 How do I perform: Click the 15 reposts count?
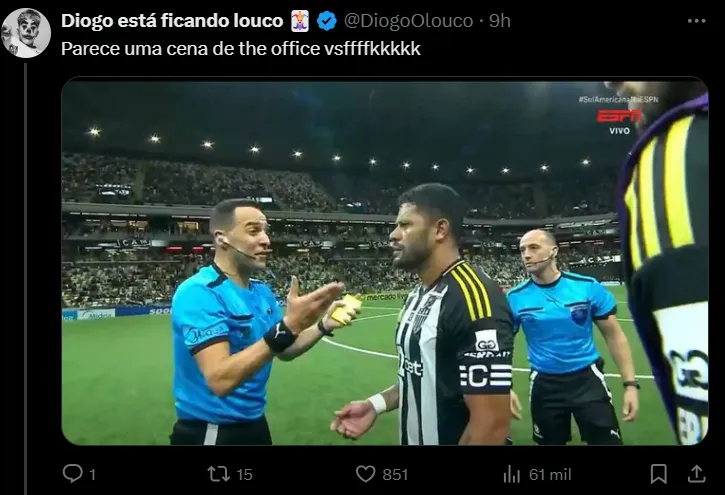point(244,475)
